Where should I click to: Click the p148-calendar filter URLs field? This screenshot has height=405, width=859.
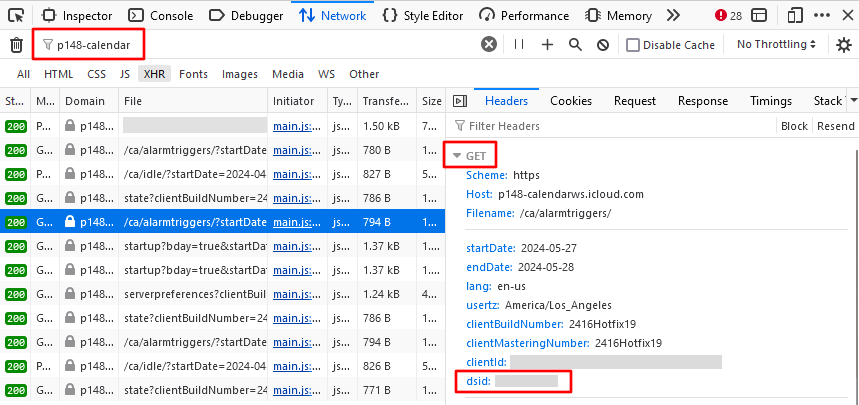(x=256, y=45)
